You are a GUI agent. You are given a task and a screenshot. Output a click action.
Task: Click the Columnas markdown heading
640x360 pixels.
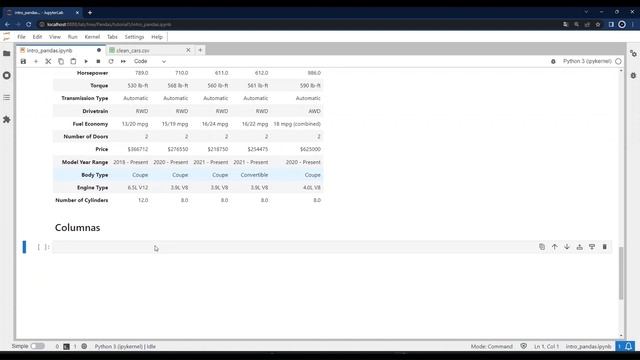click(78, 227)
